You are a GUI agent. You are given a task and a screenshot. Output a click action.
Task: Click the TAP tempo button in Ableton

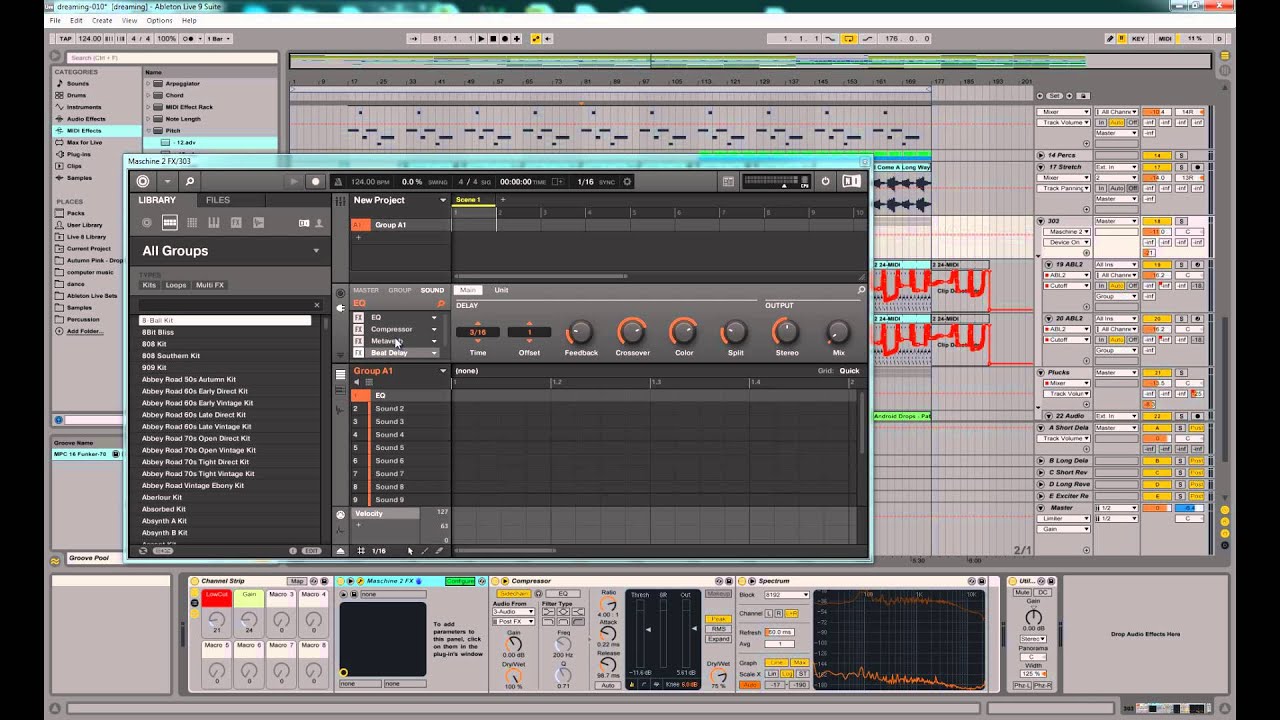[66, 38]
